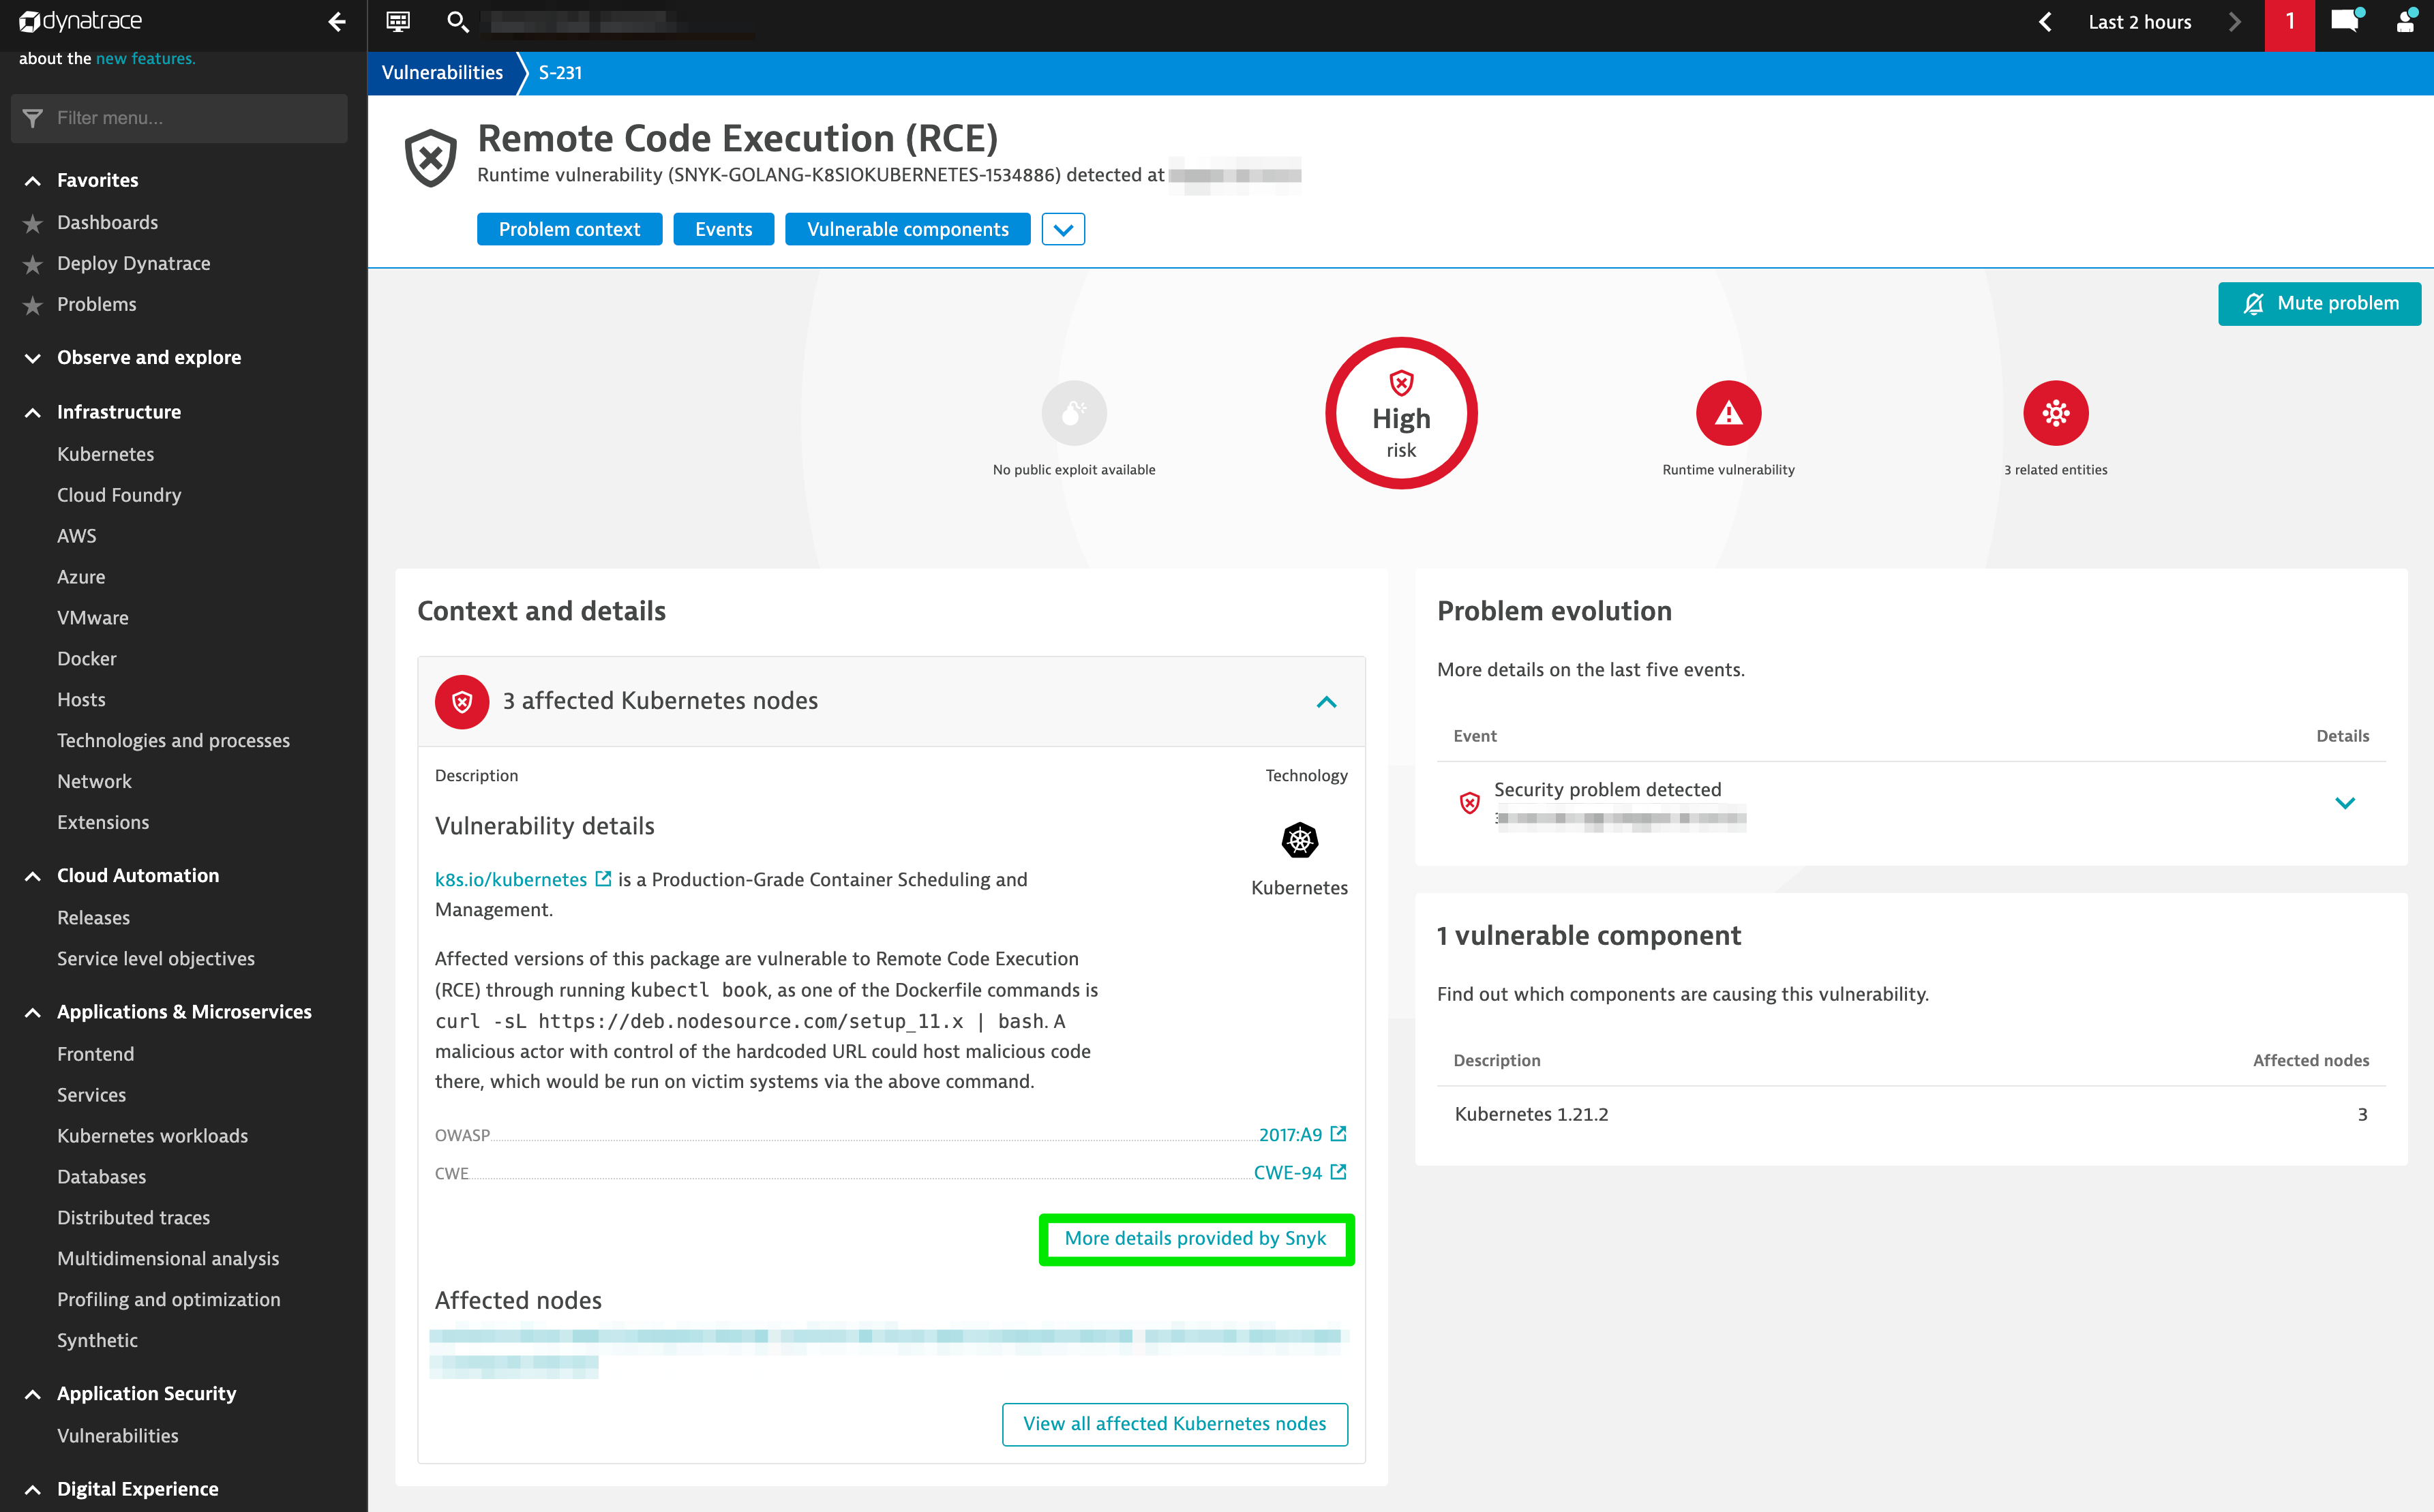The width and height of the screenshot is (2434, 1512).
Task: Click the High risk circle indicator
Action: coord(1401,413)
